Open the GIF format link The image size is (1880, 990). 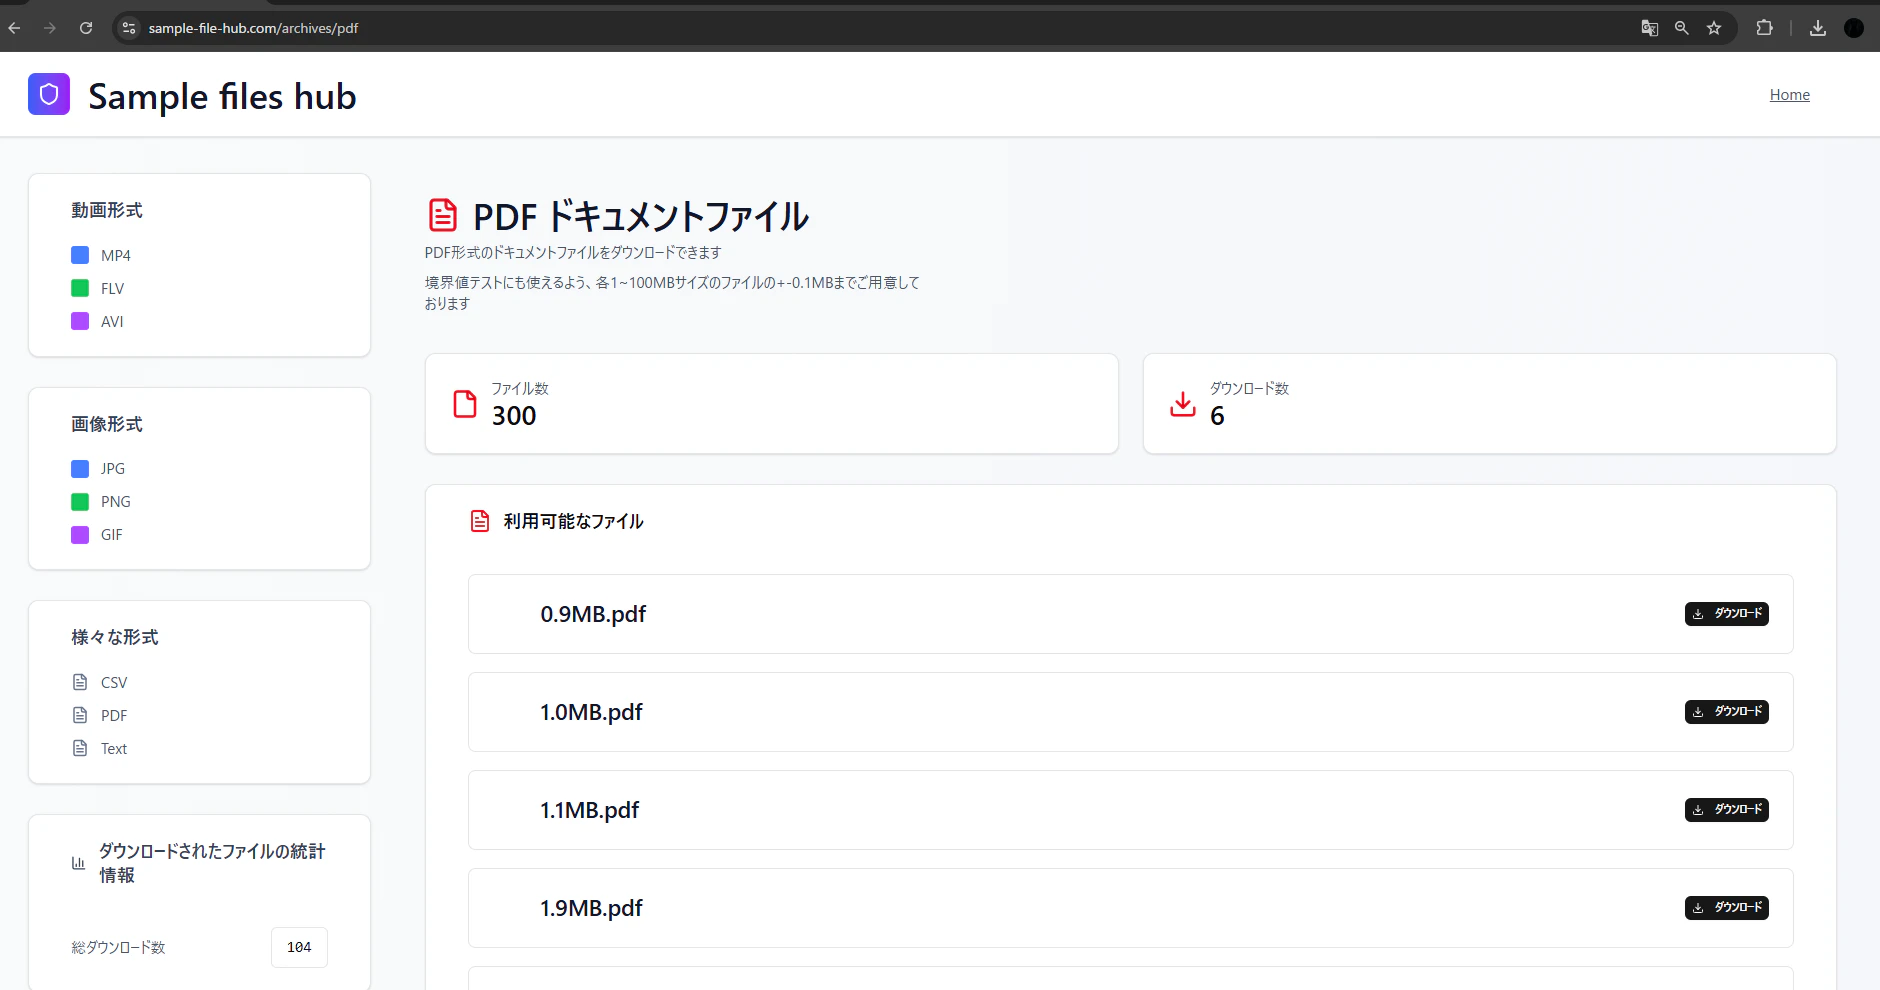(112, 535)
